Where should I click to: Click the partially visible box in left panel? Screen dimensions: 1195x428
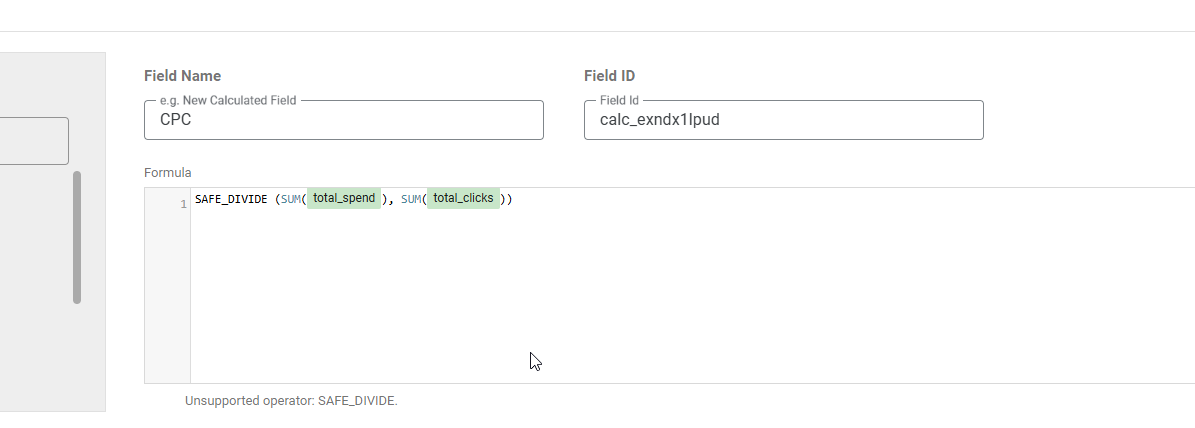pos(34,141)
